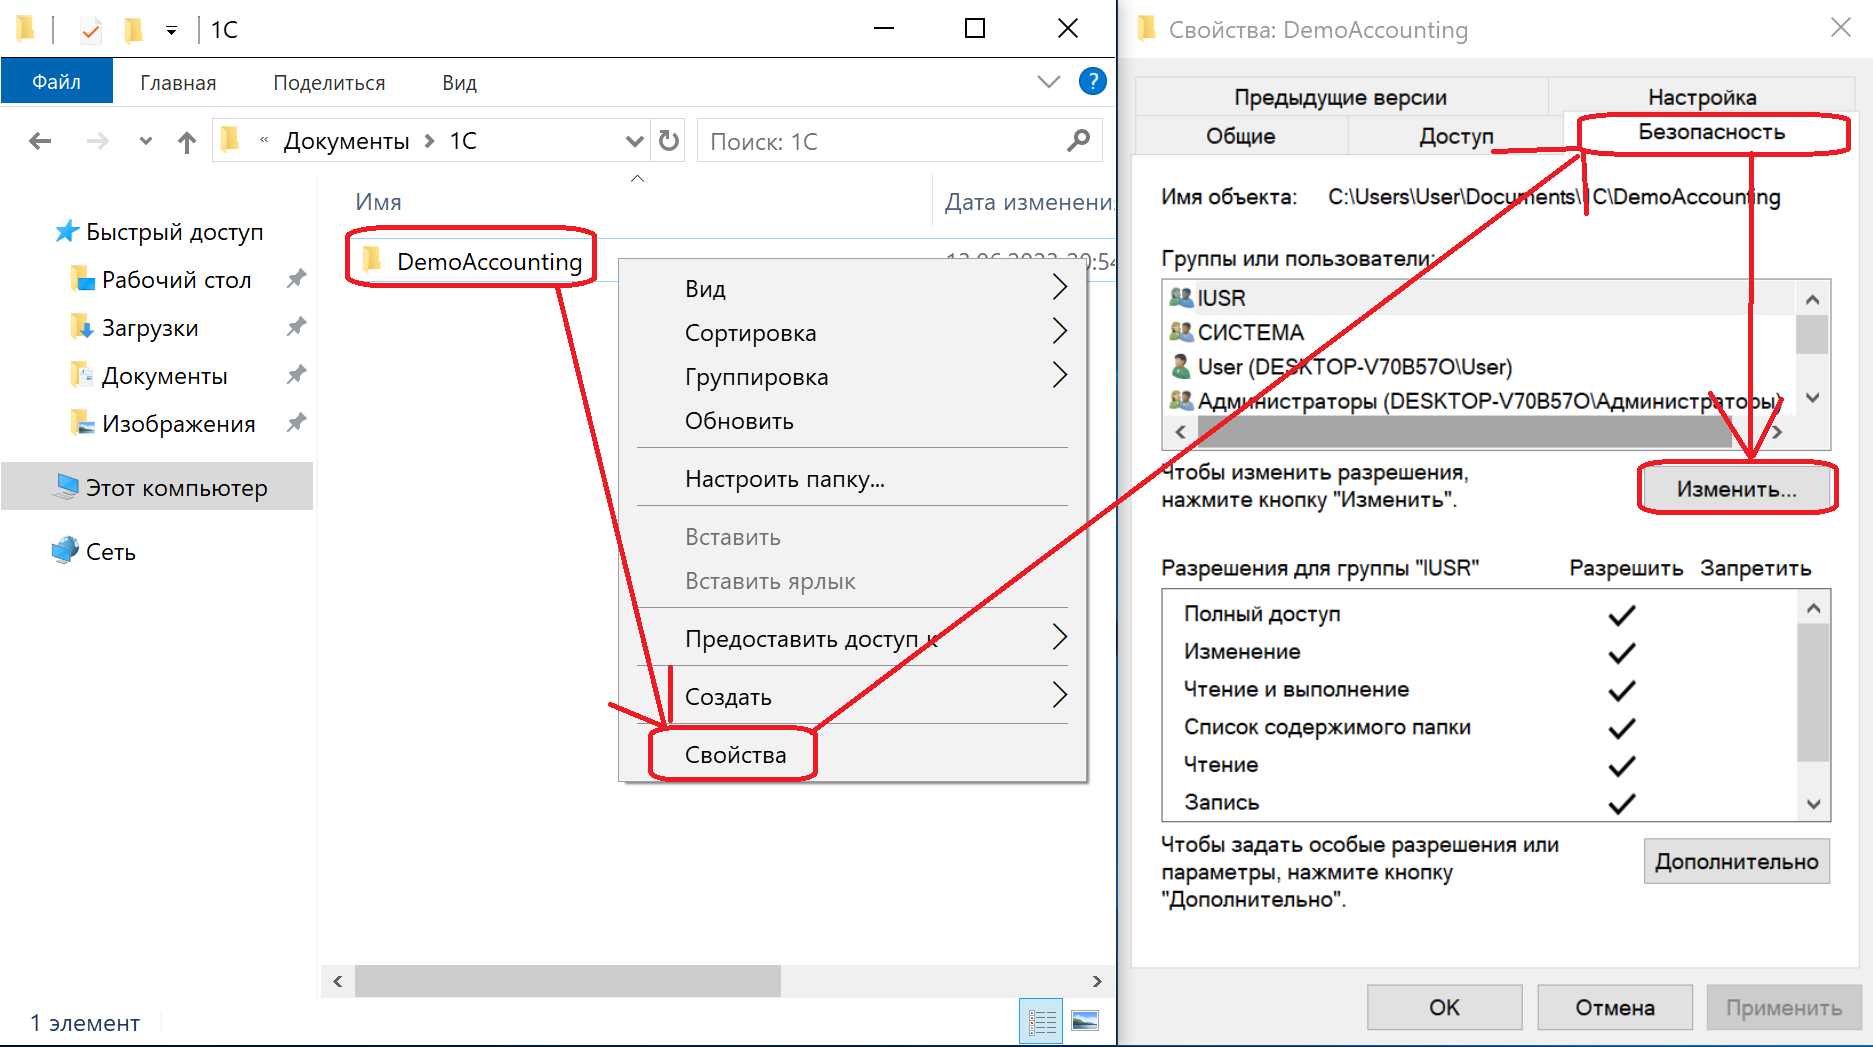Click OK in properties dialog
The image size is (1873, 1047).
point(1444,1007)
